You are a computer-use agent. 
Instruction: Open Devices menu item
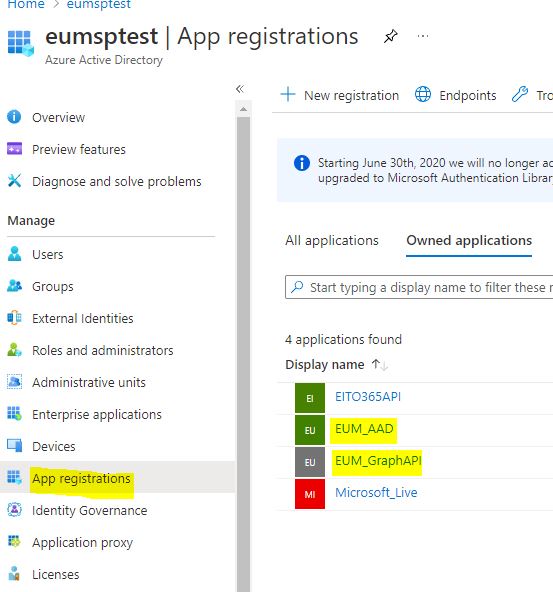click(54, 446)
